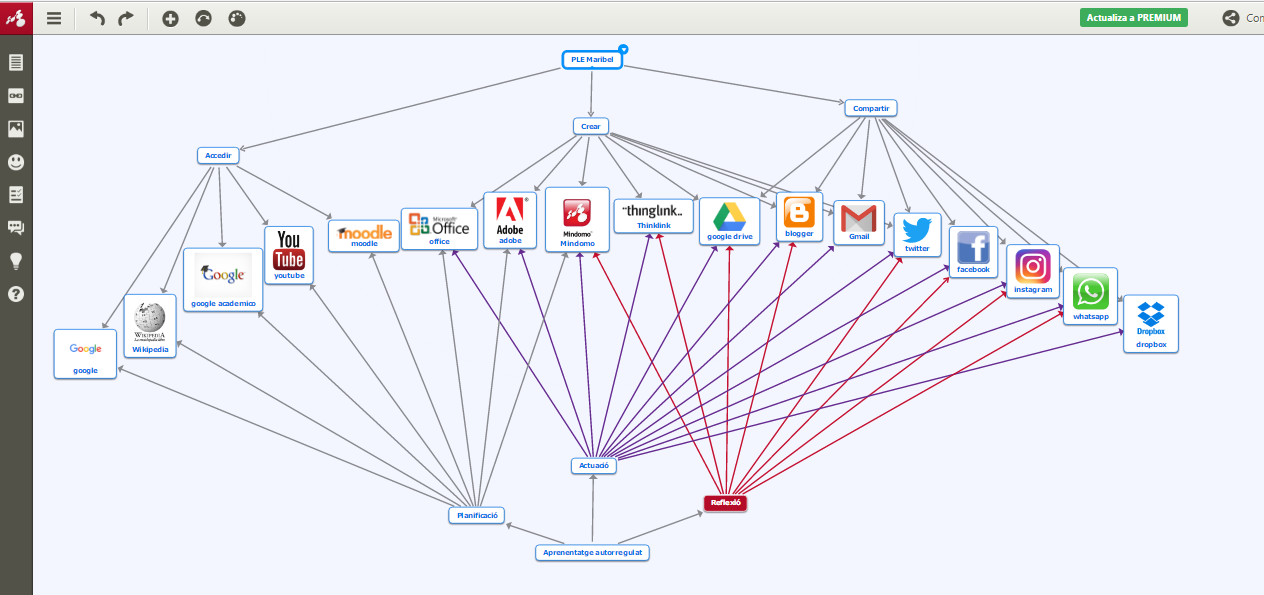Select the Compartir node
The height and width of the screenshot is (595, 1264).
coord(871,108)
